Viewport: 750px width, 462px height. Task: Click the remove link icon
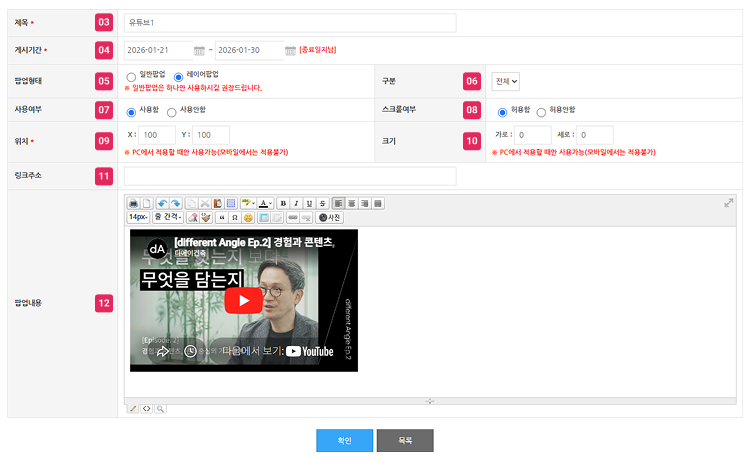click(x=306, y=218)
